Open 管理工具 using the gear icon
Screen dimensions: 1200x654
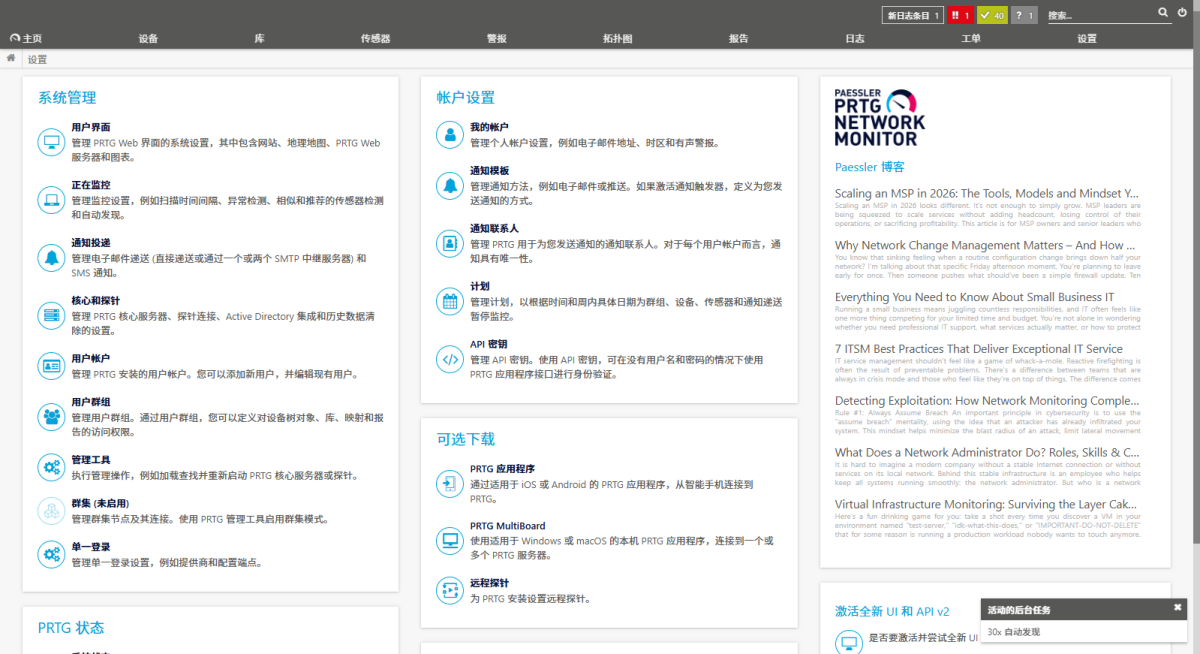pyautogui.click(x=51, y=465)
